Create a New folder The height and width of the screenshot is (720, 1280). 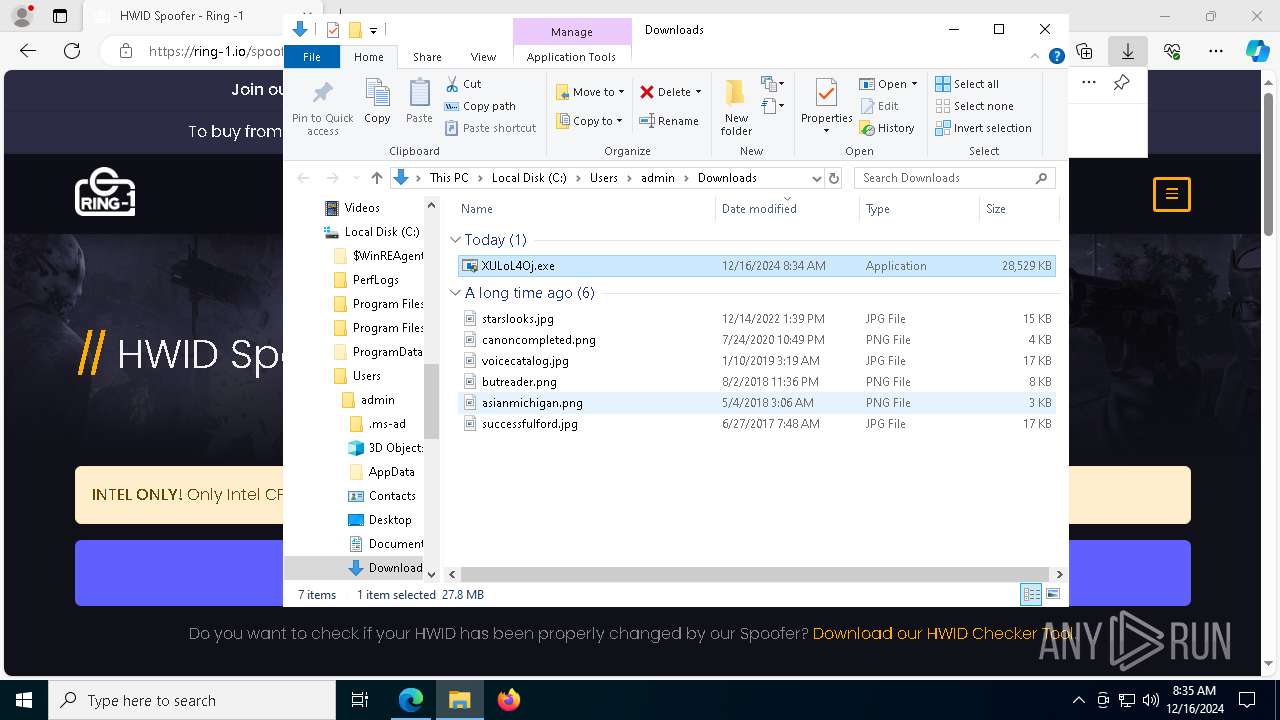point(736,107)
